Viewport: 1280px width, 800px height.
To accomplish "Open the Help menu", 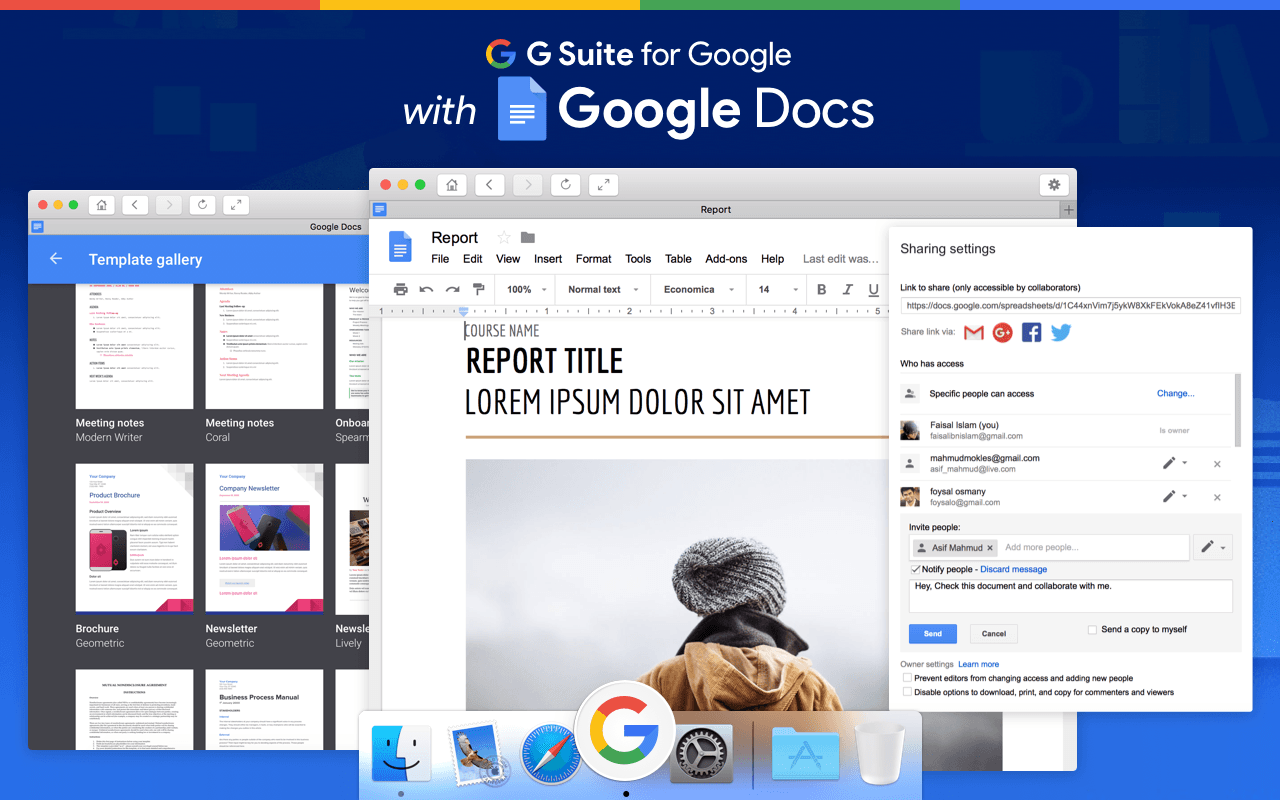I will pyautogui.click(x=772, y=259).
